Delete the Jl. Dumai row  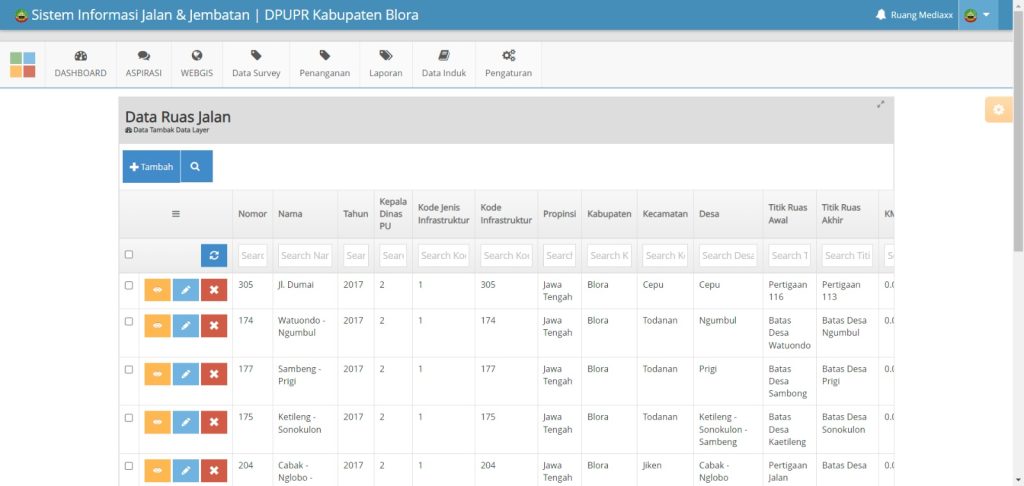pos(214,290)
